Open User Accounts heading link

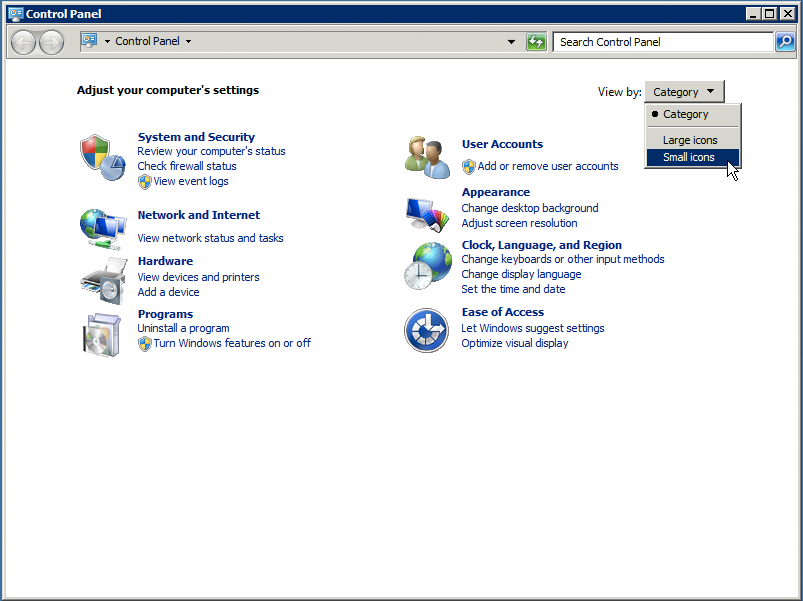(x=502, y=144)
